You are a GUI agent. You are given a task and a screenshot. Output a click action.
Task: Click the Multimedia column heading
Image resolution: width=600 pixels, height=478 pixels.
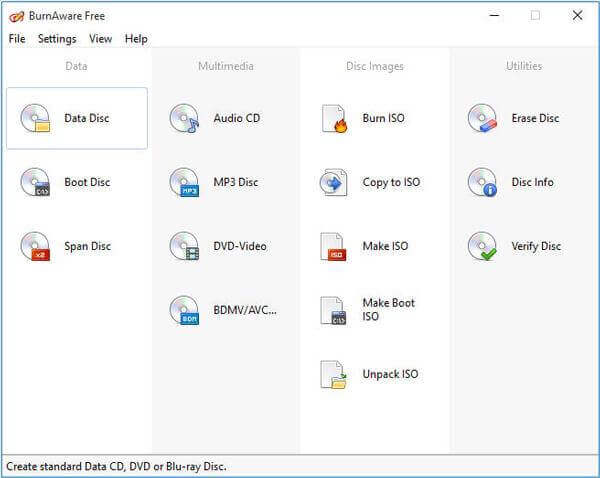(226, 66)
